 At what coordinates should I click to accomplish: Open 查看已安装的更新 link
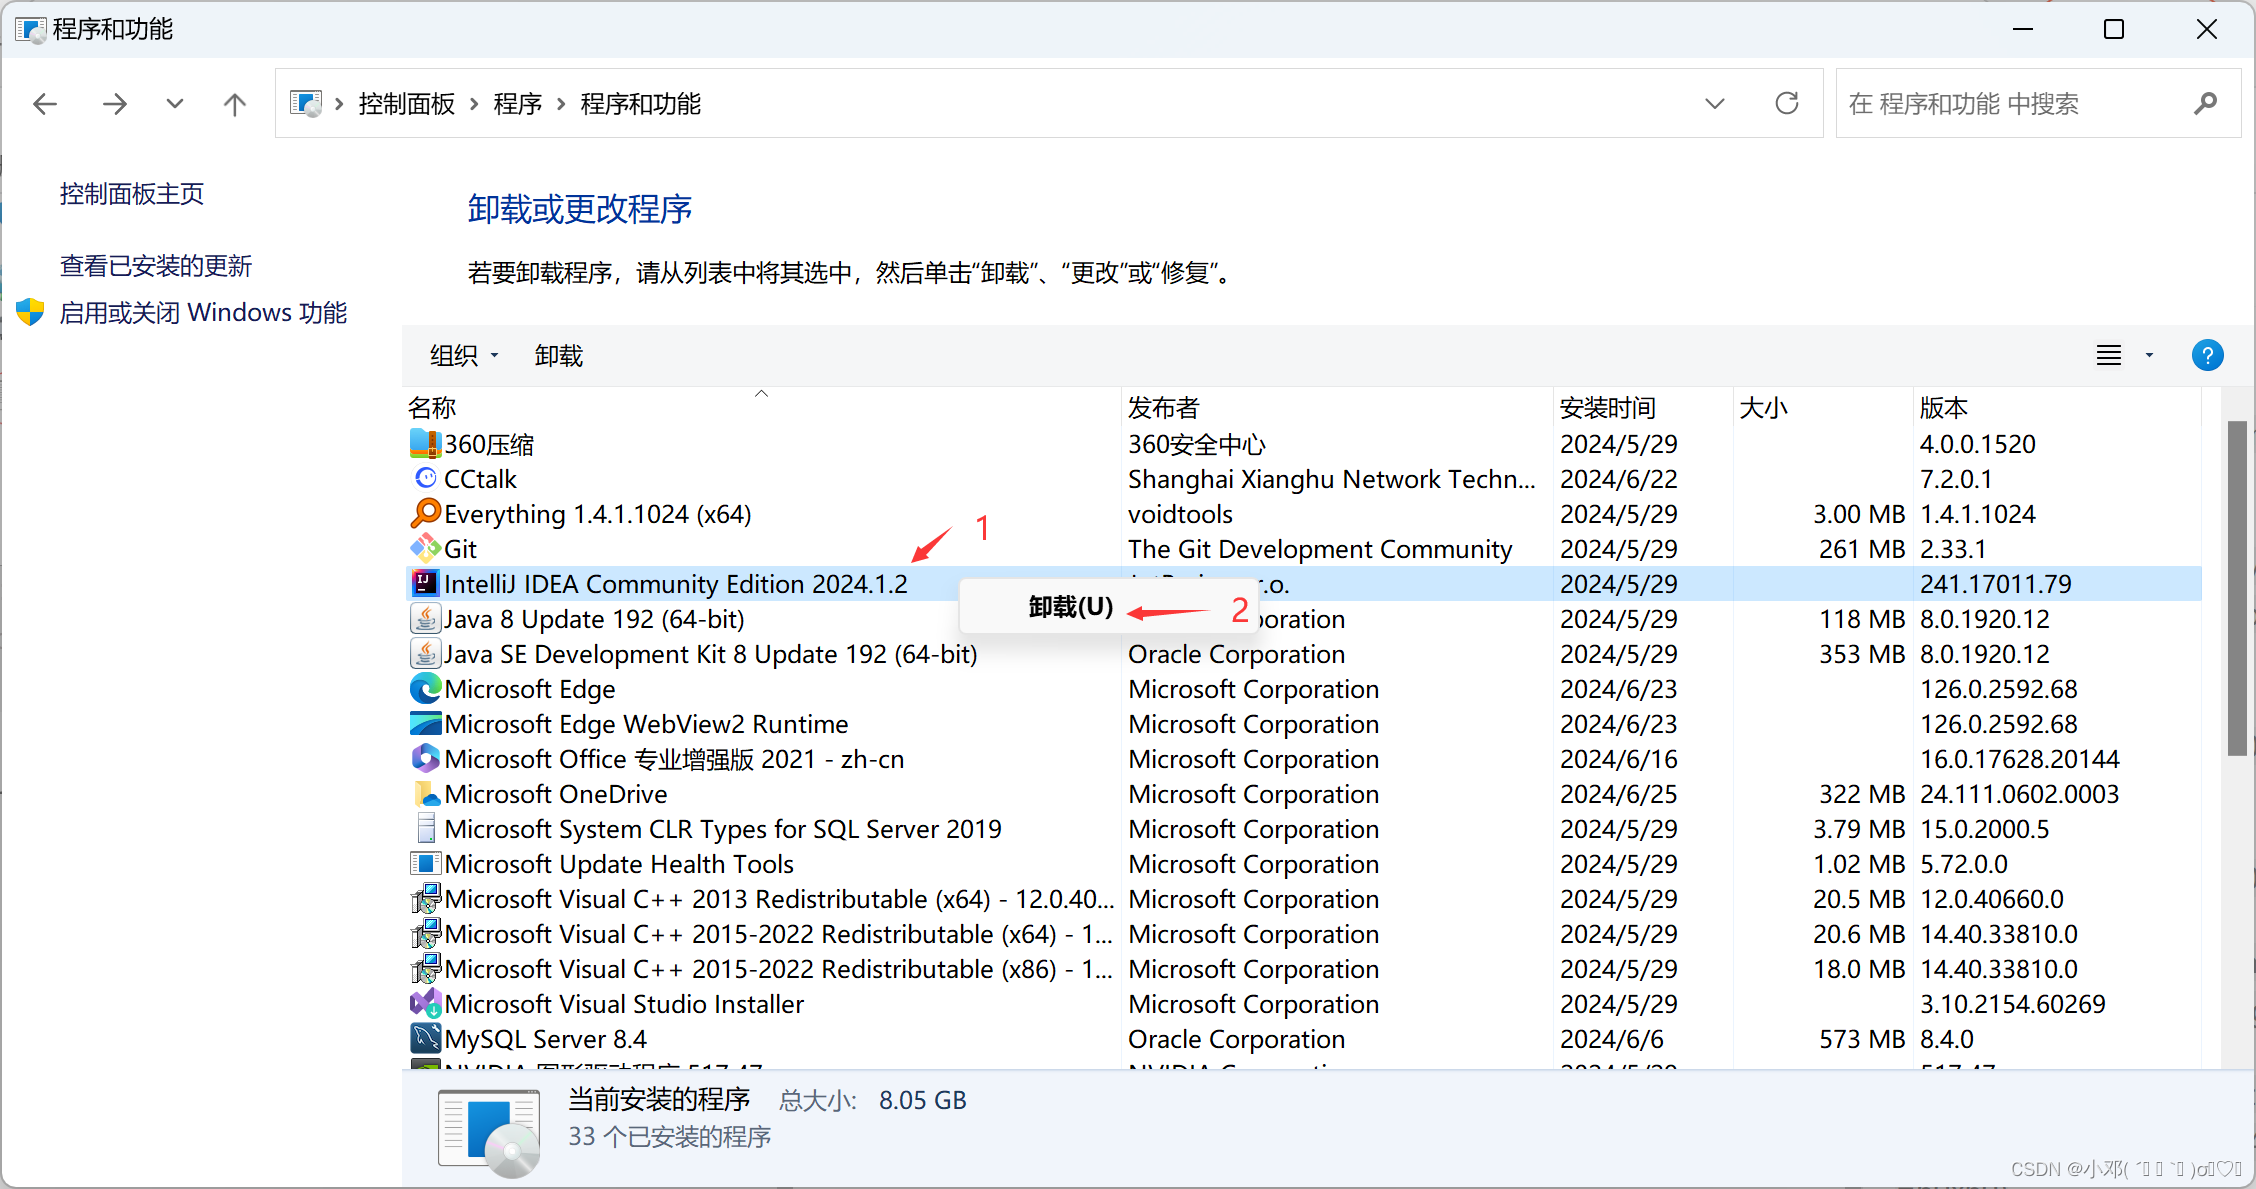[x=156, y=266]
